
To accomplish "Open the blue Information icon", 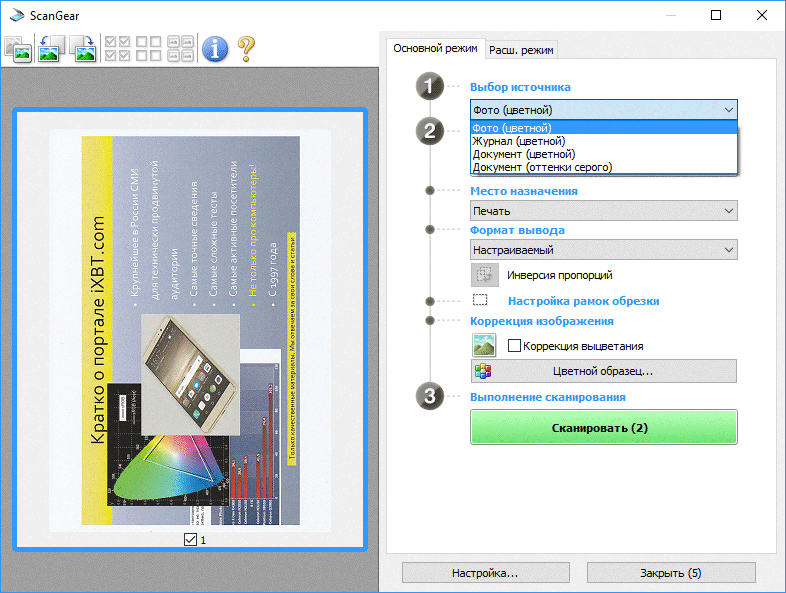I will click(215, 49).
